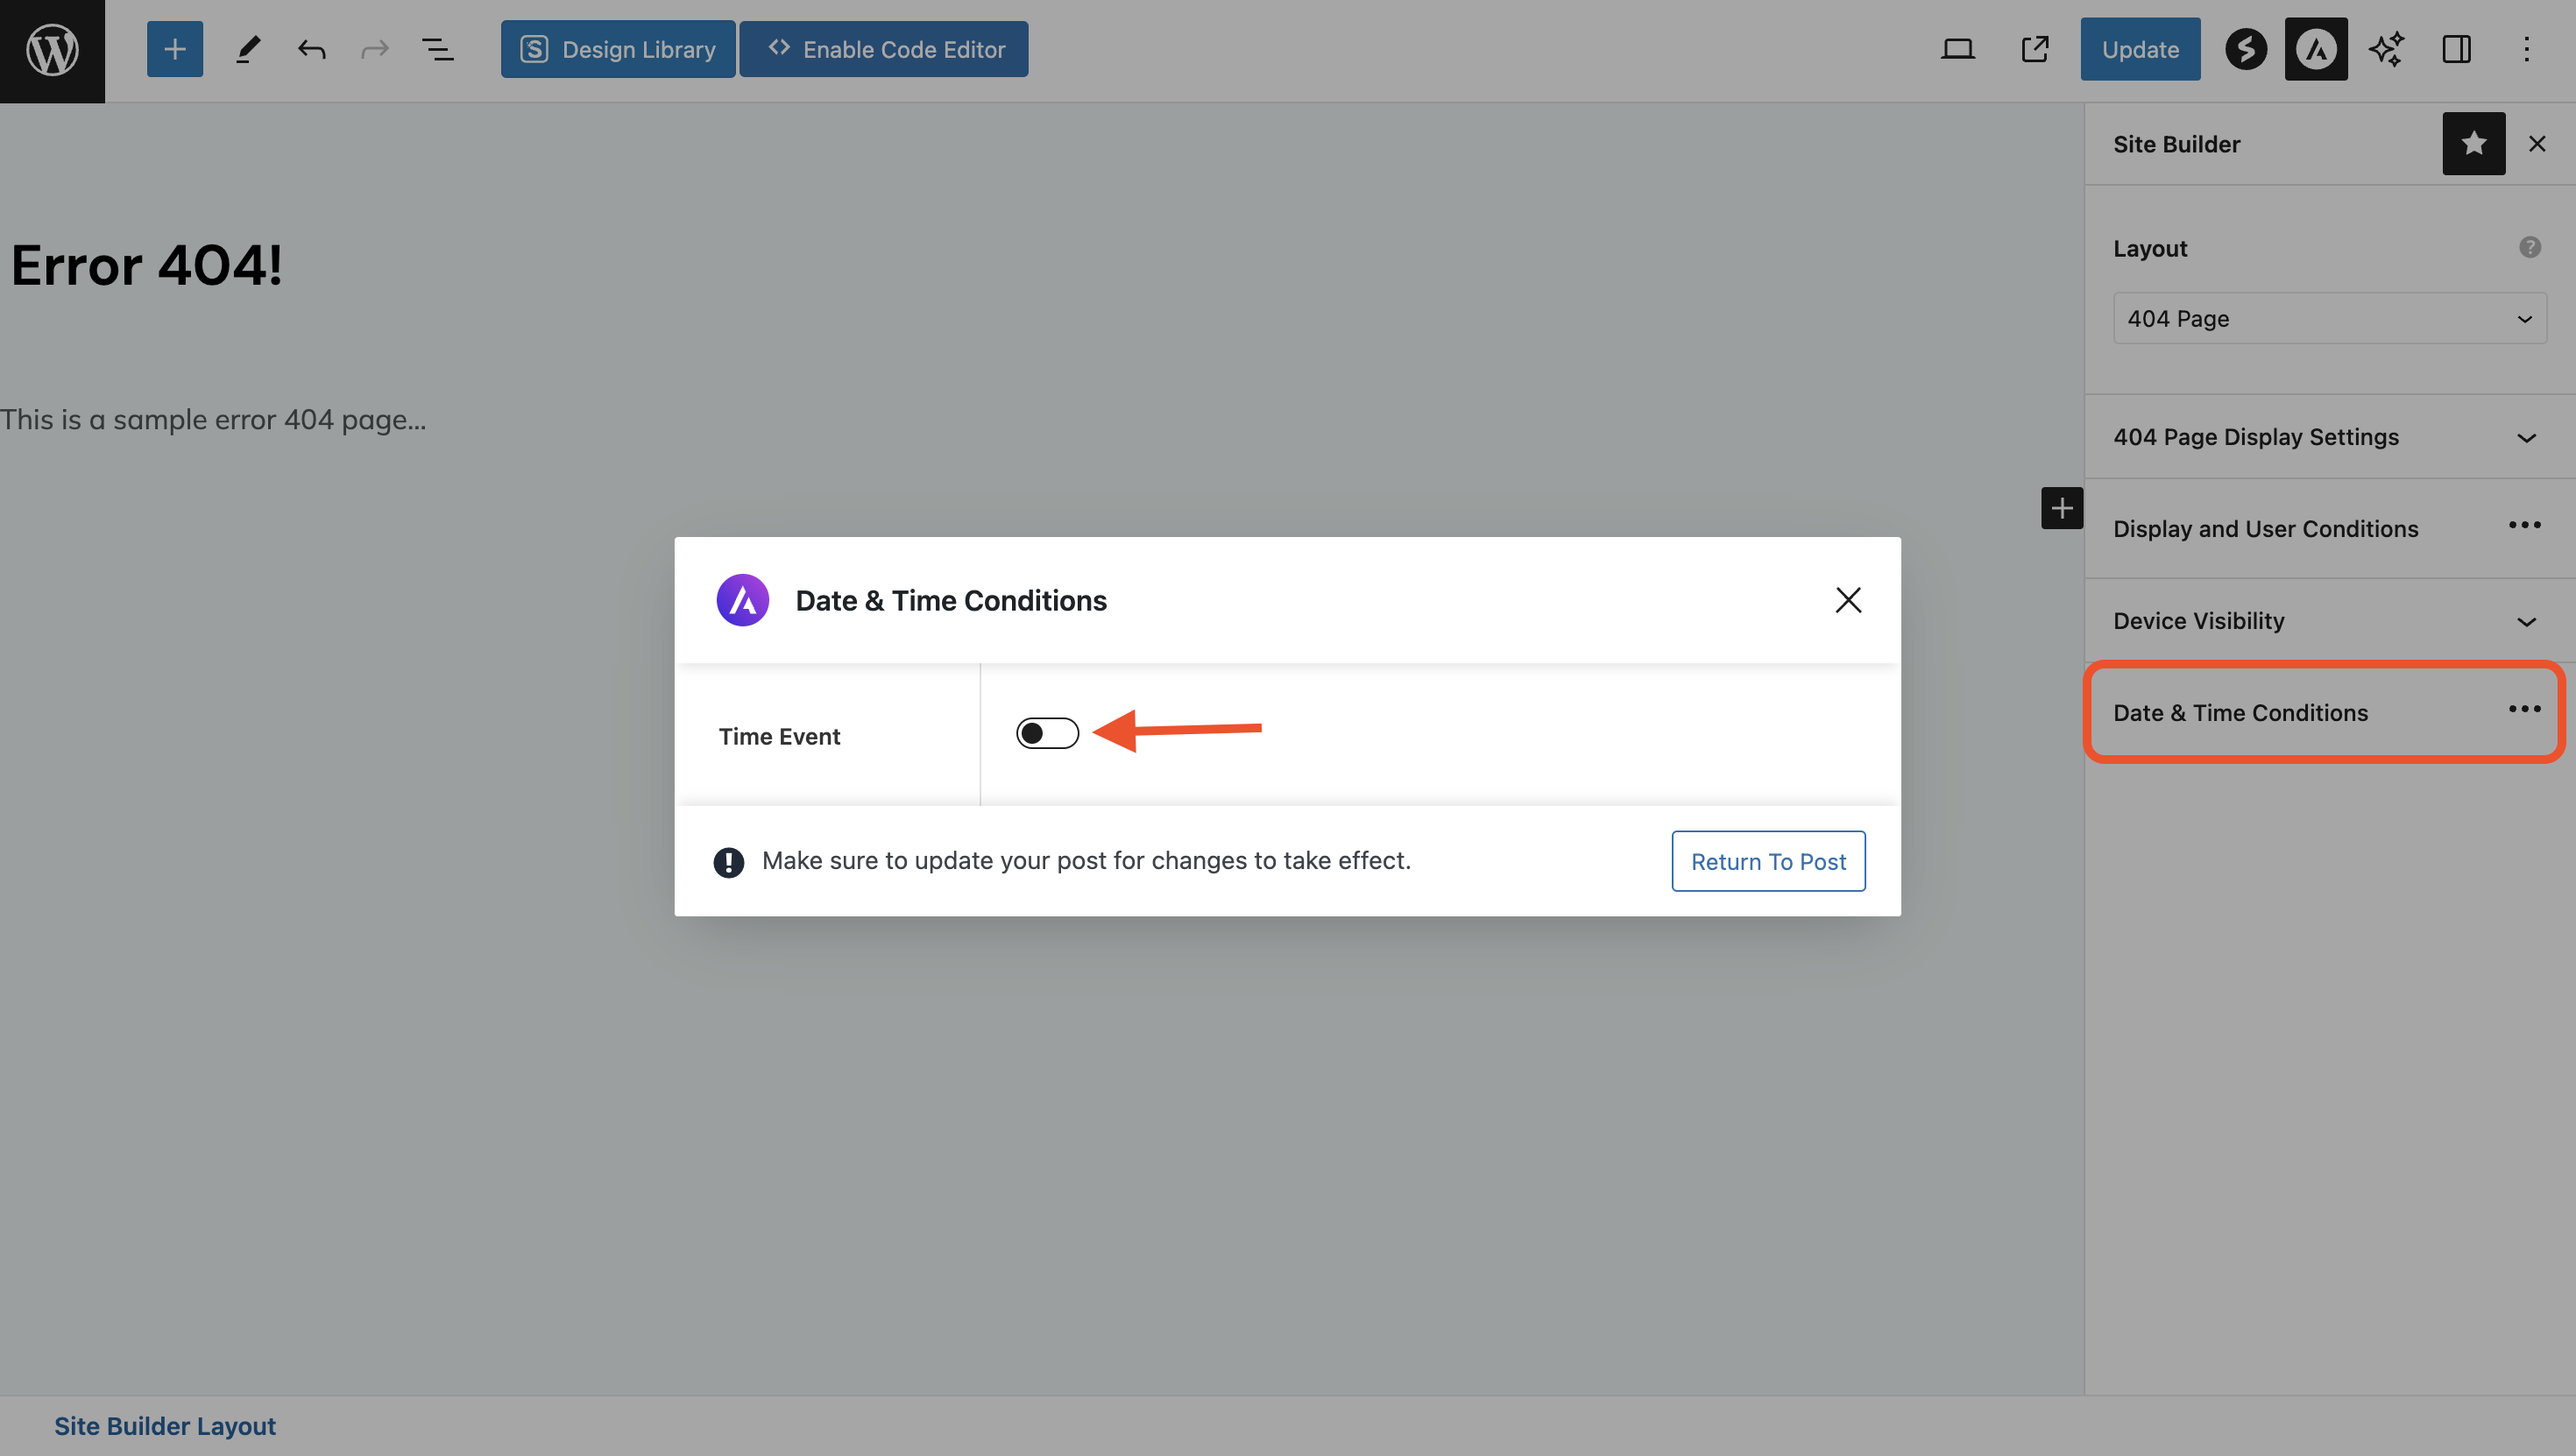Click the black add block plus in canvas
Image resolution: width=2576 pixels, height=1456 pixels.
point(2062,508)
